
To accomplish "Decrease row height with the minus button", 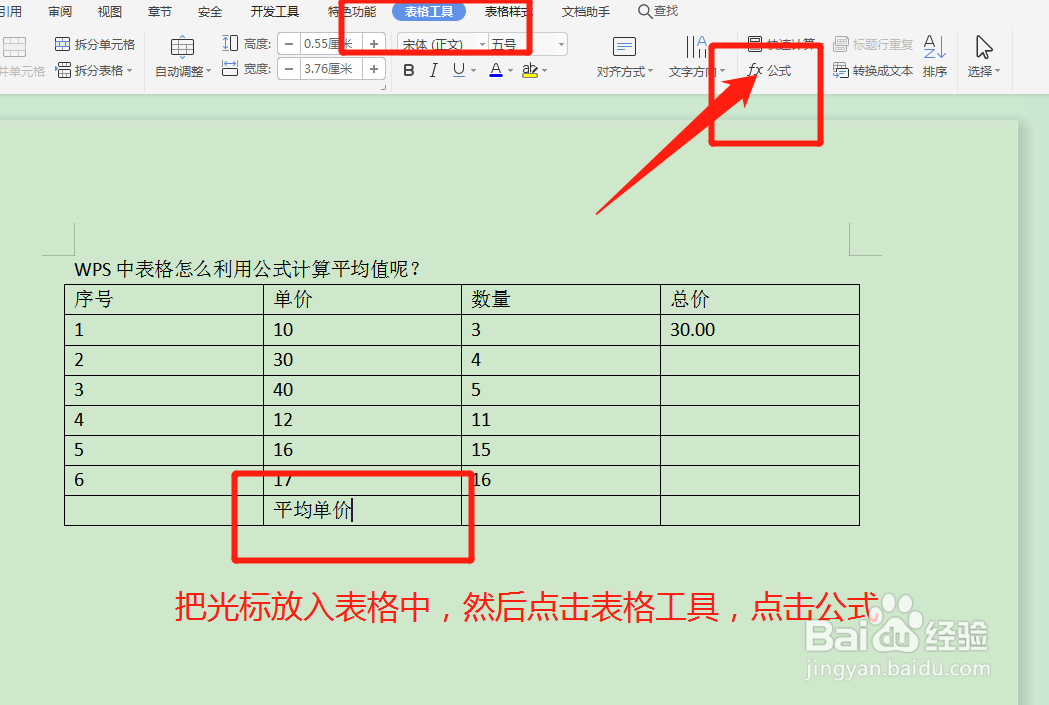I will (289, 44).
